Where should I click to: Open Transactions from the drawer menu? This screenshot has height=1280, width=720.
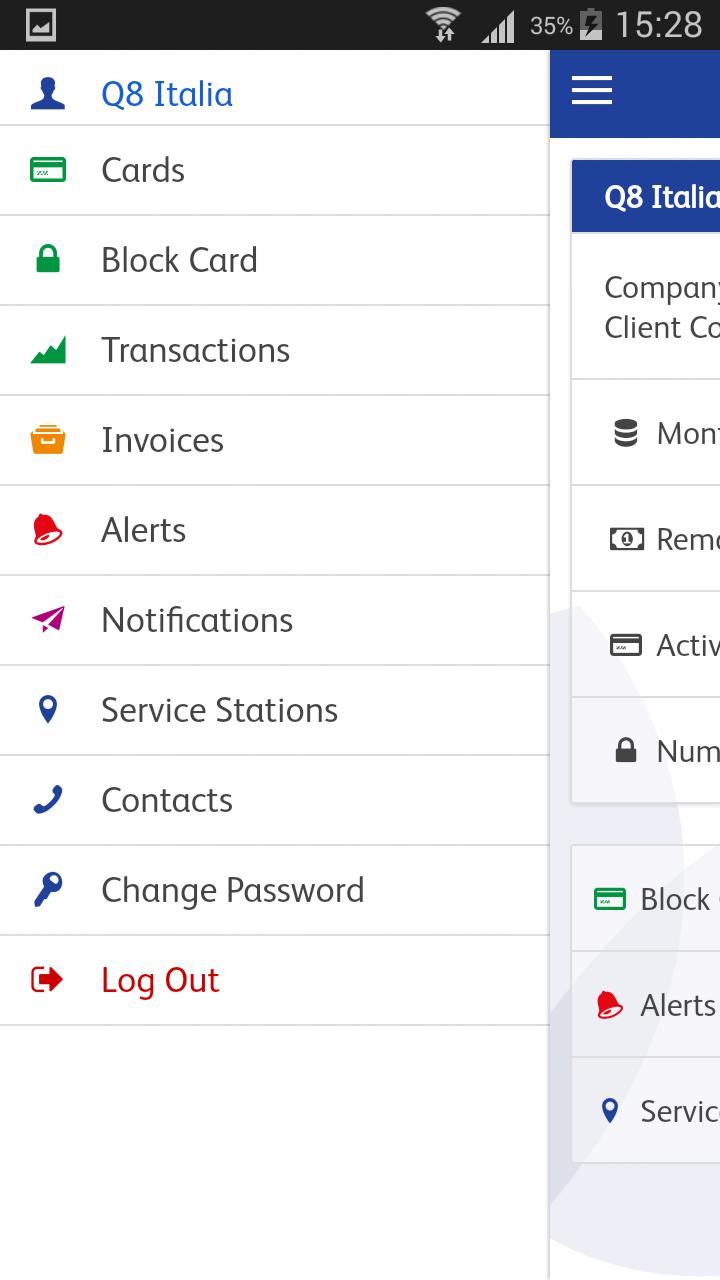196,350
